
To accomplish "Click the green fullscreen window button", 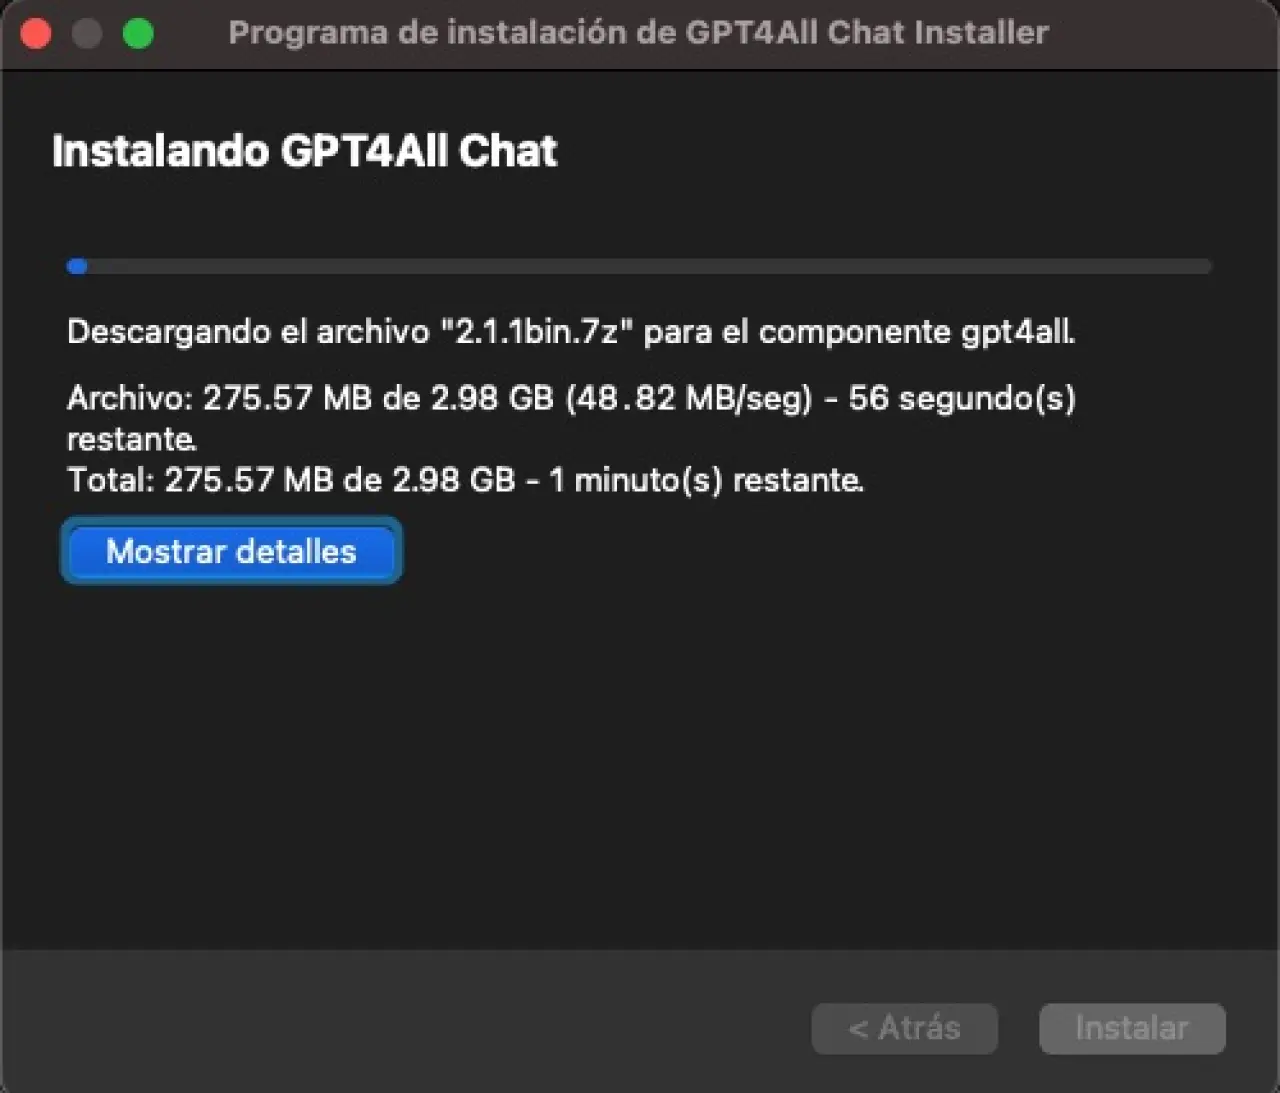I will tap(138, 34).
